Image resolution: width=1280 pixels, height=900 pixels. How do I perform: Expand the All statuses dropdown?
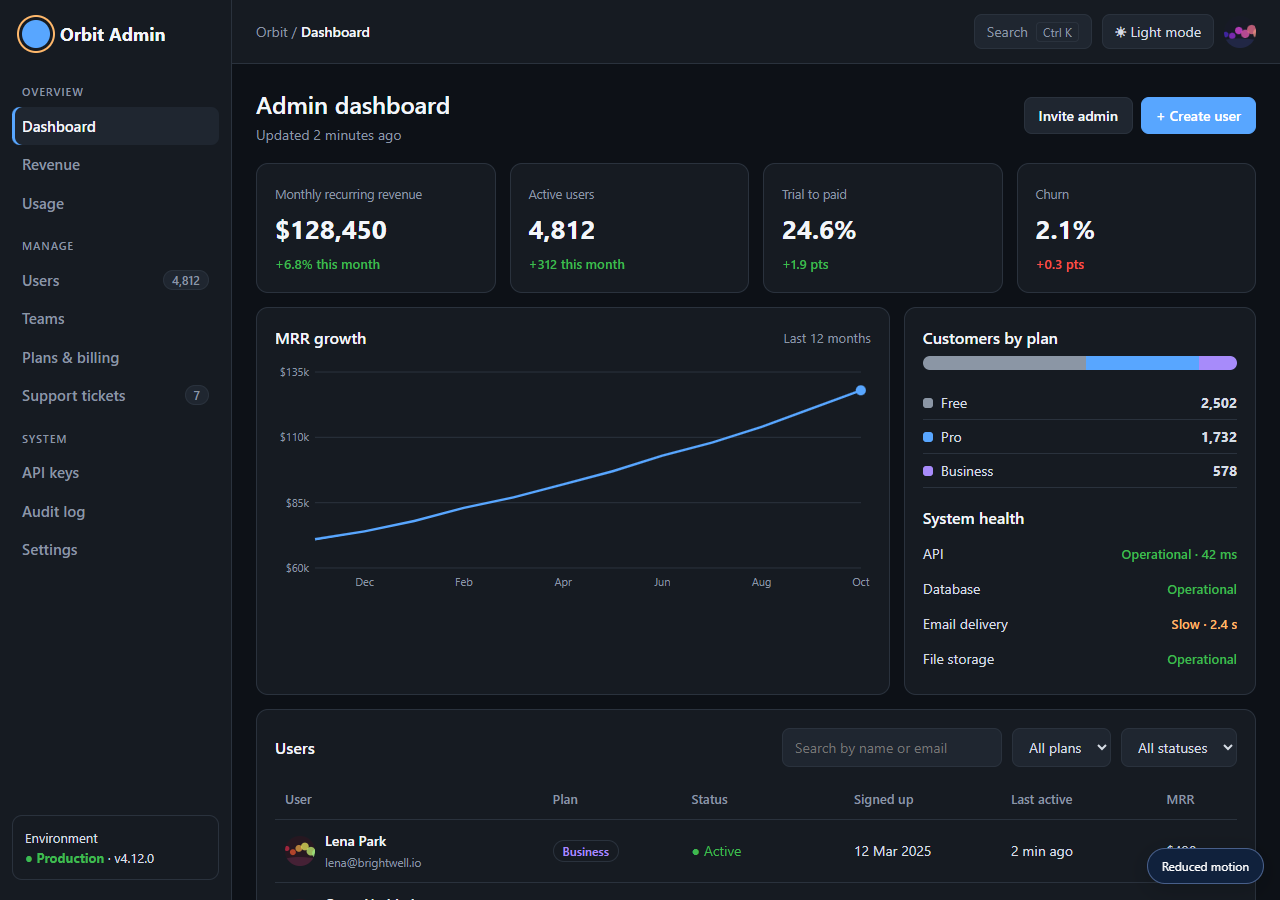point(1179,748)
